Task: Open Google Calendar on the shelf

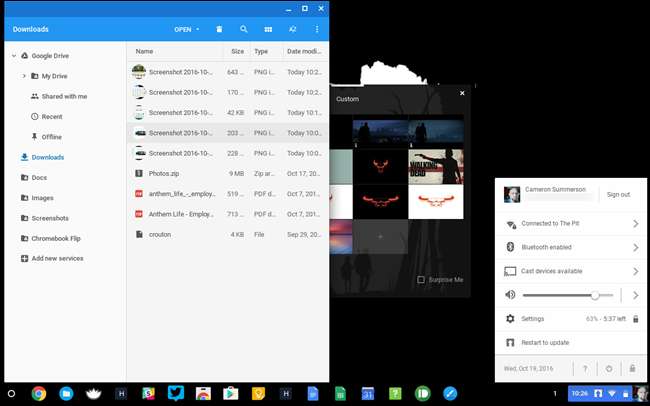Action: pos(368,394)
